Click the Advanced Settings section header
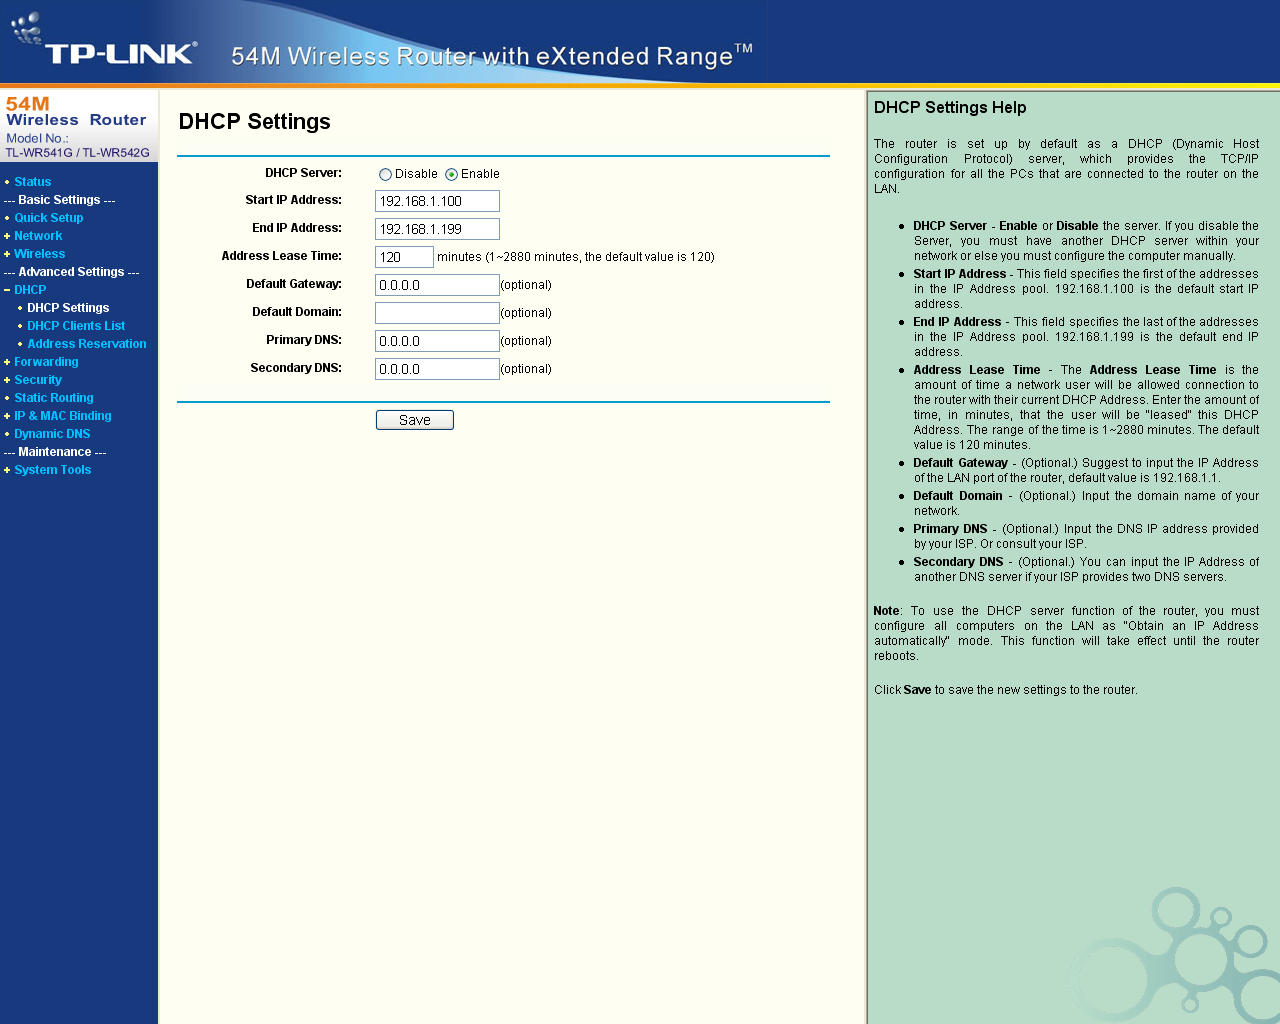 click(72, 272)
